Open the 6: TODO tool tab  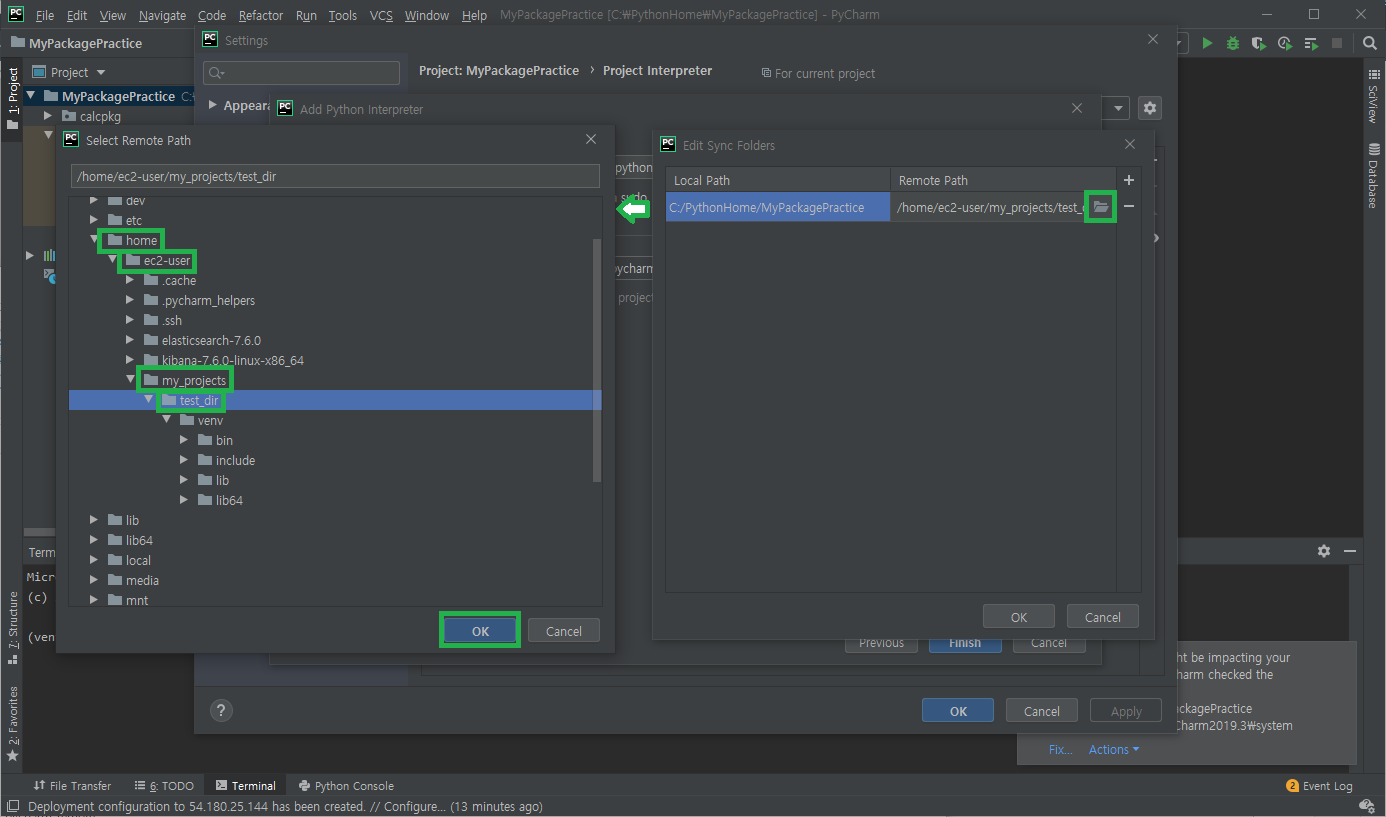click(x=165, y=786)
